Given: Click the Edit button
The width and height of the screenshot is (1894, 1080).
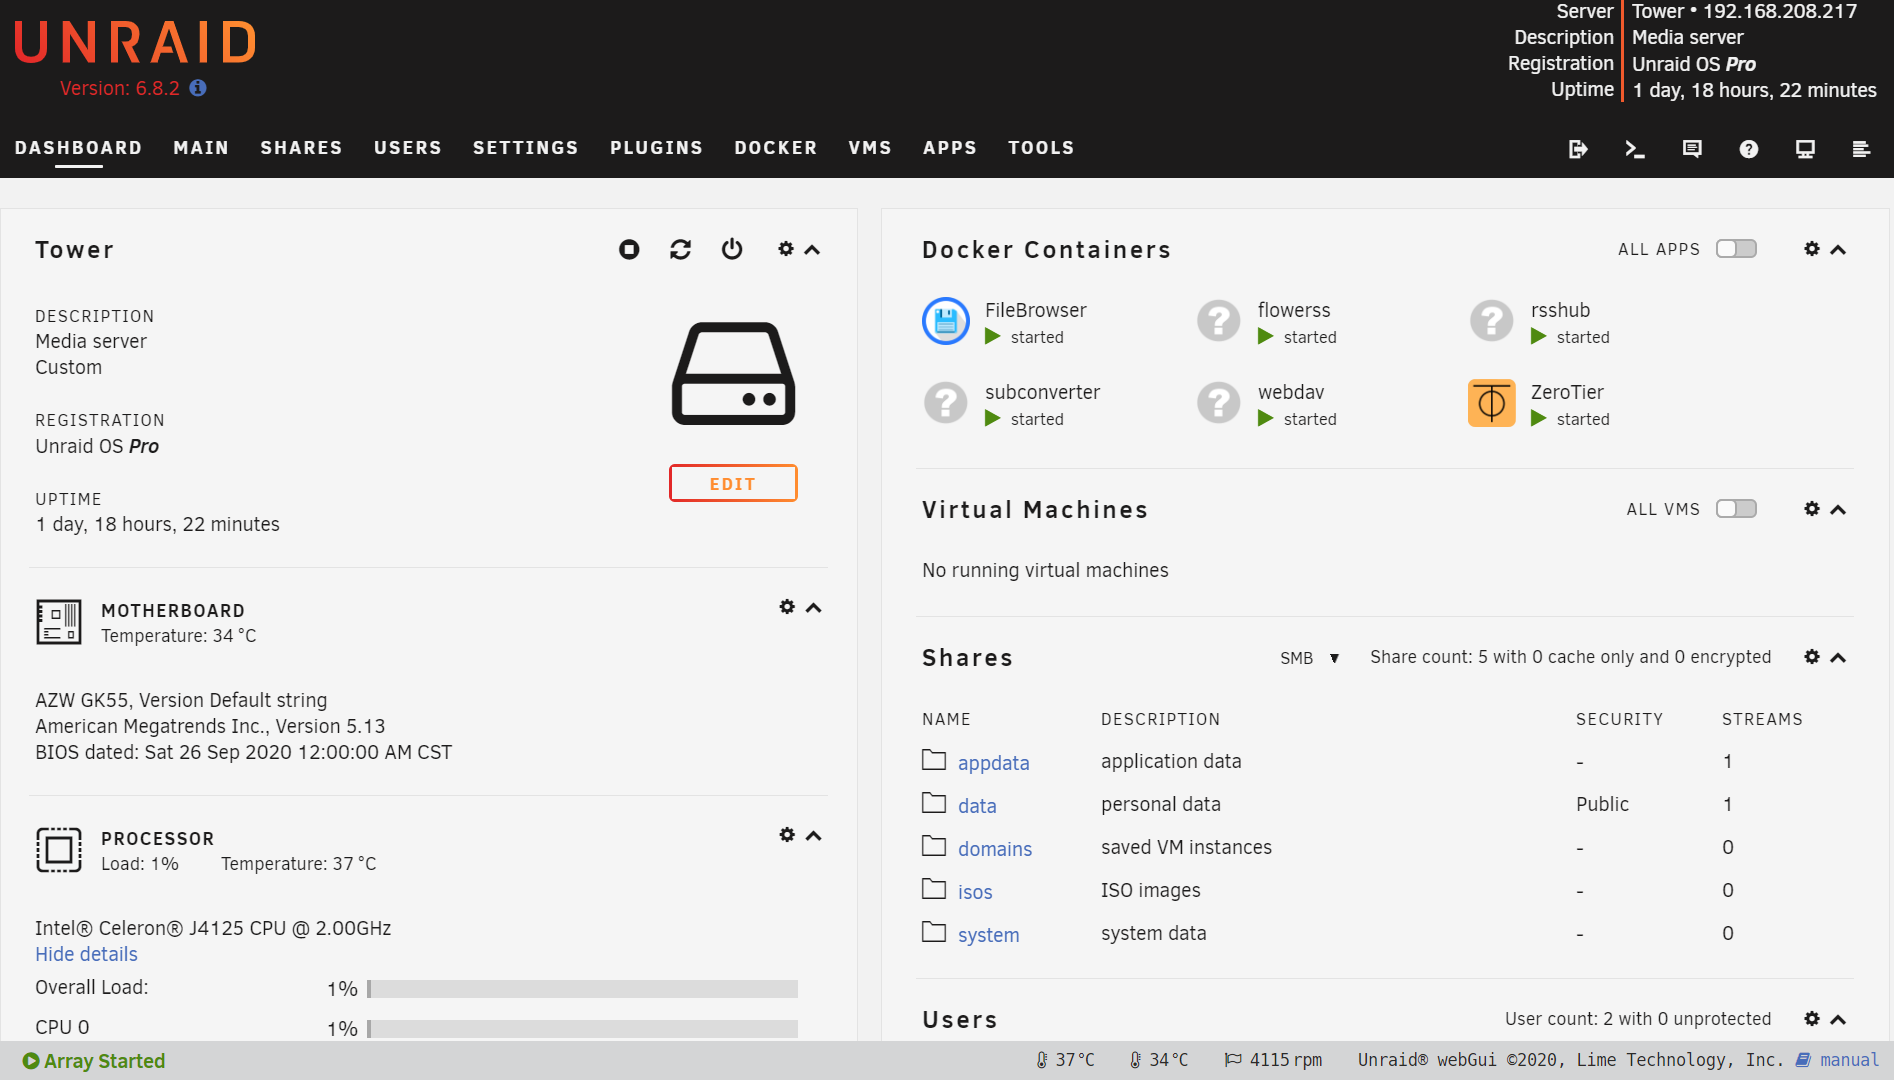Looking at the screenshot, I should [x=733, y=483].
